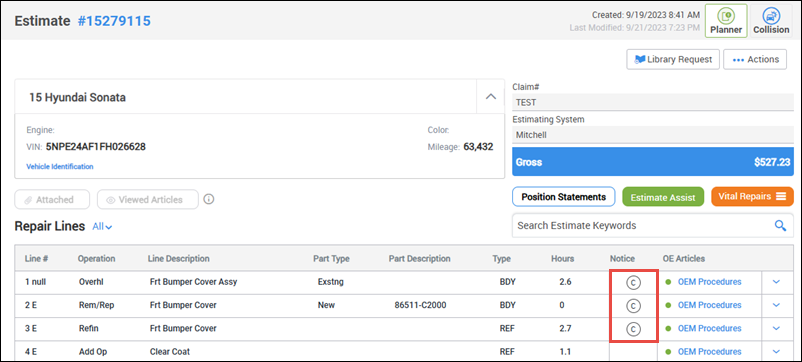Click the Exstng part type cell

330,282
